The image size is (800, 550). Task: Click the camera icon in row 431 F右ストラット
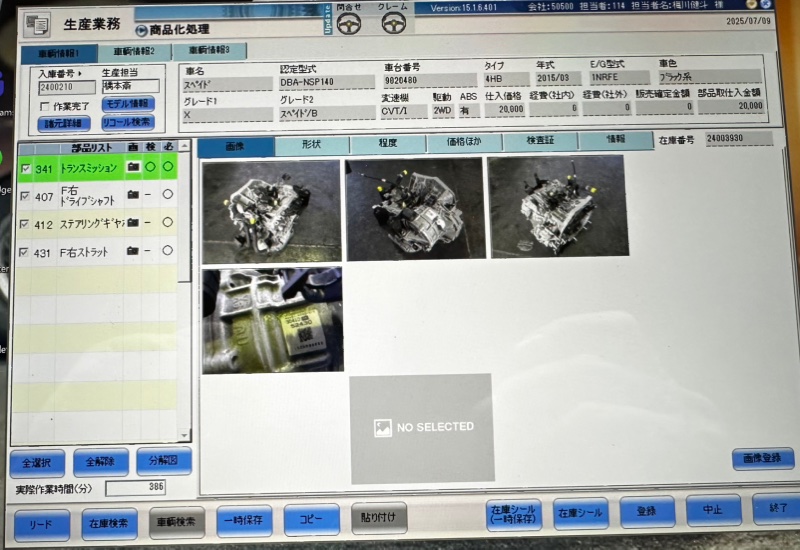[x=132, y=250]
